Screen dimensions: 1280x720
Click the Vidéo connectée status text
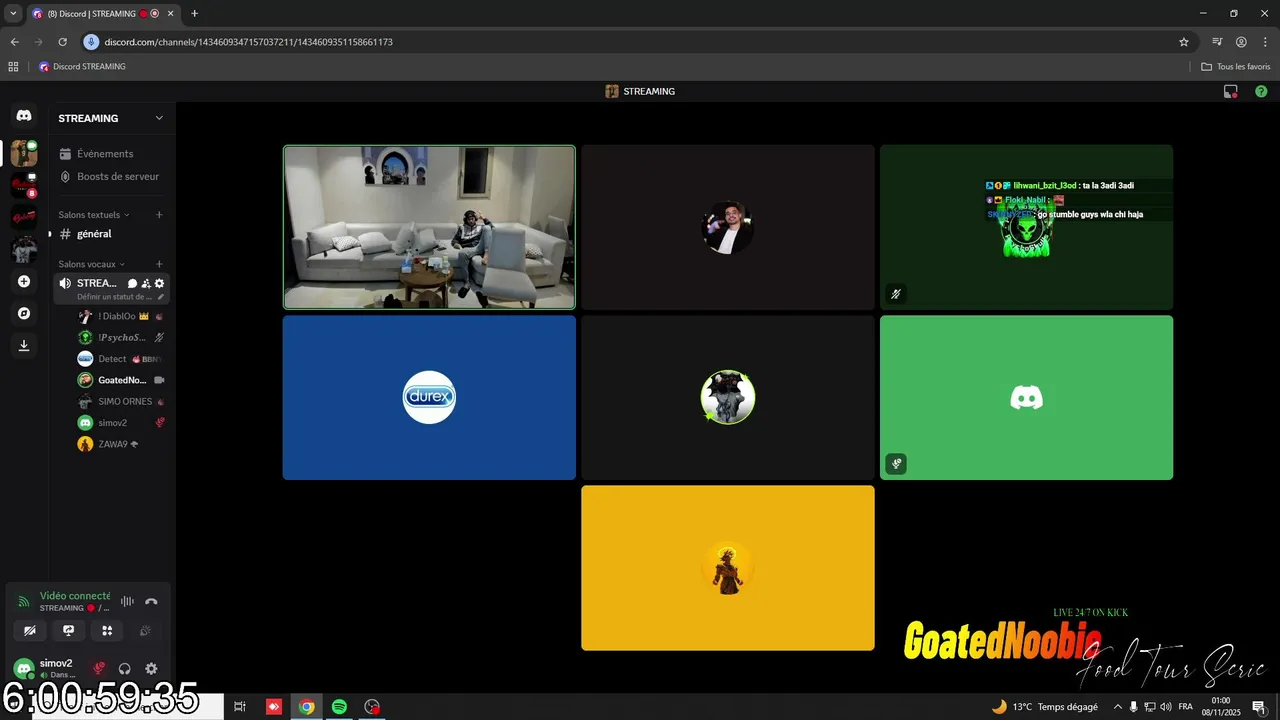click(75, 596)
